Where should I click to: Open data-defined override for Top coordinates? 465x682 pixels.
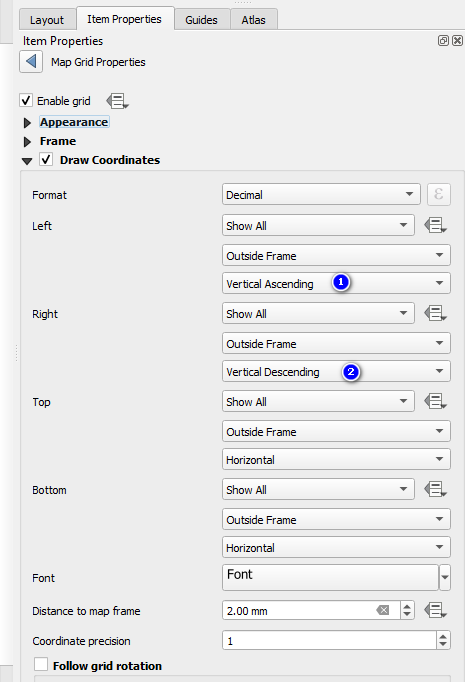coord(435,401)
